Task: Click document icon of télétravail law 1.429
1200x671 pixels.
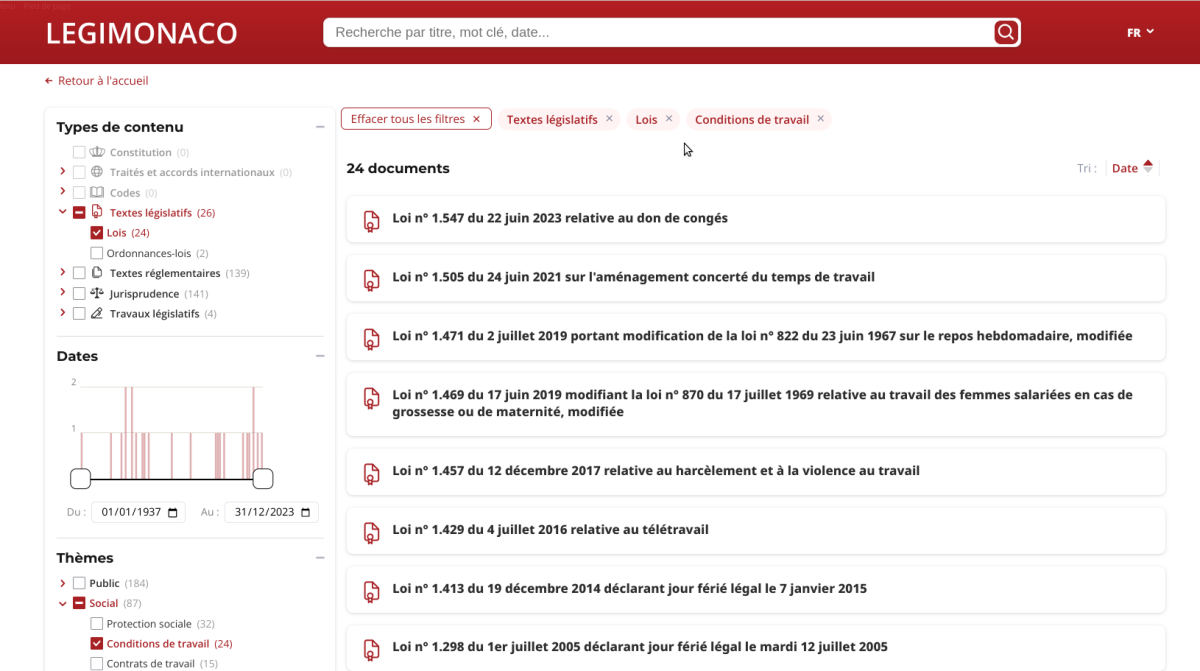Action: pyautogui.click(x=371, y=530)
